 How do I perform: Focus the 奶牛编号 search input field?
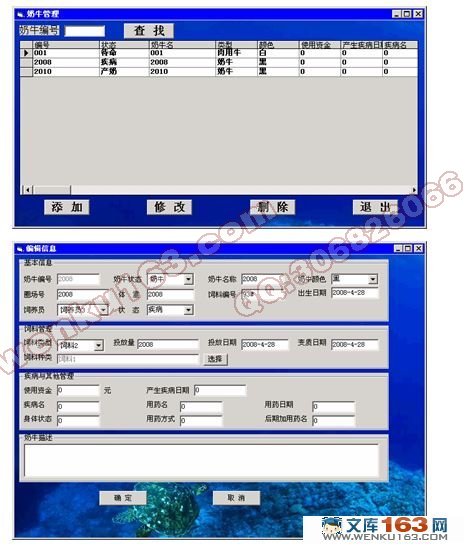85,31
